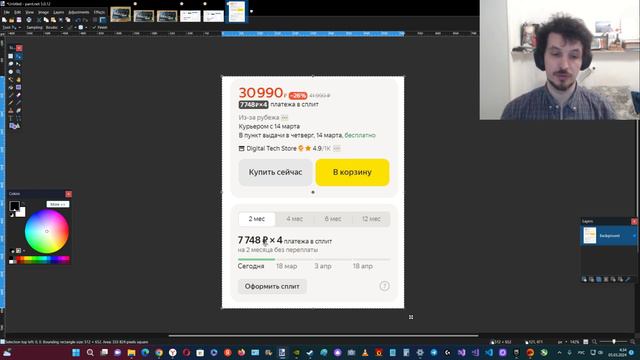Screen dimensions: 640x360
Task: Select the Move Selection tool
Action: click(x=18, y=64)
